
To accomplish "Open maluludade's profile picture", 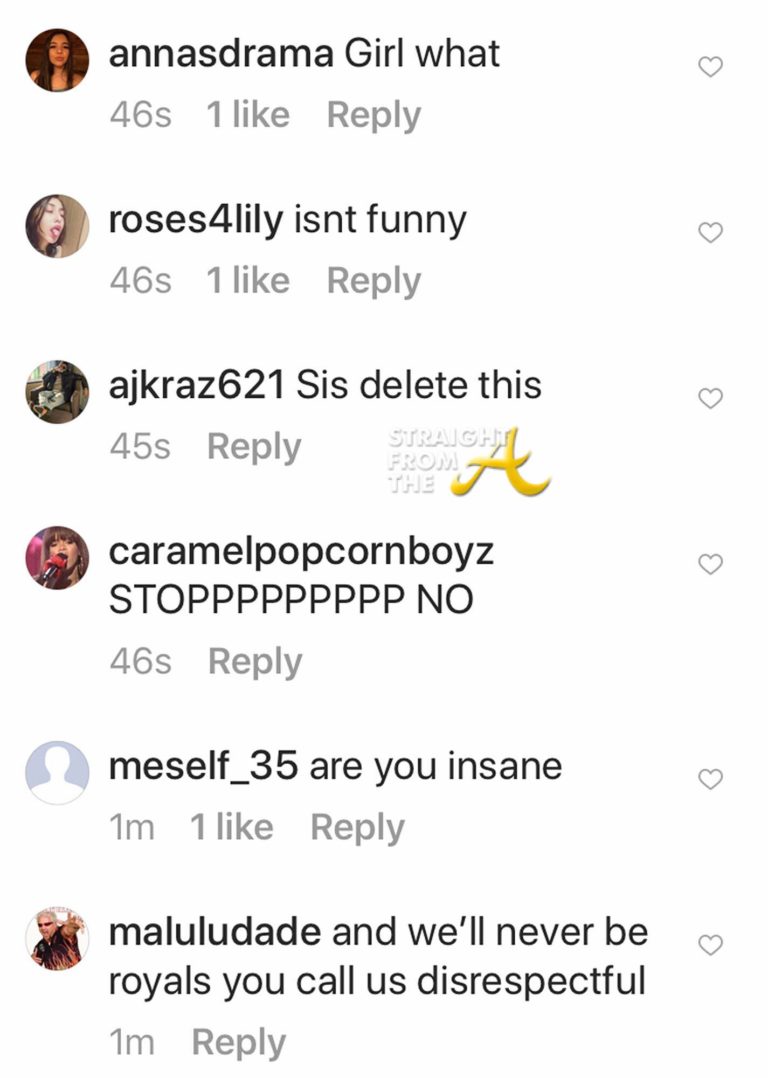I will tap(57, 938).
